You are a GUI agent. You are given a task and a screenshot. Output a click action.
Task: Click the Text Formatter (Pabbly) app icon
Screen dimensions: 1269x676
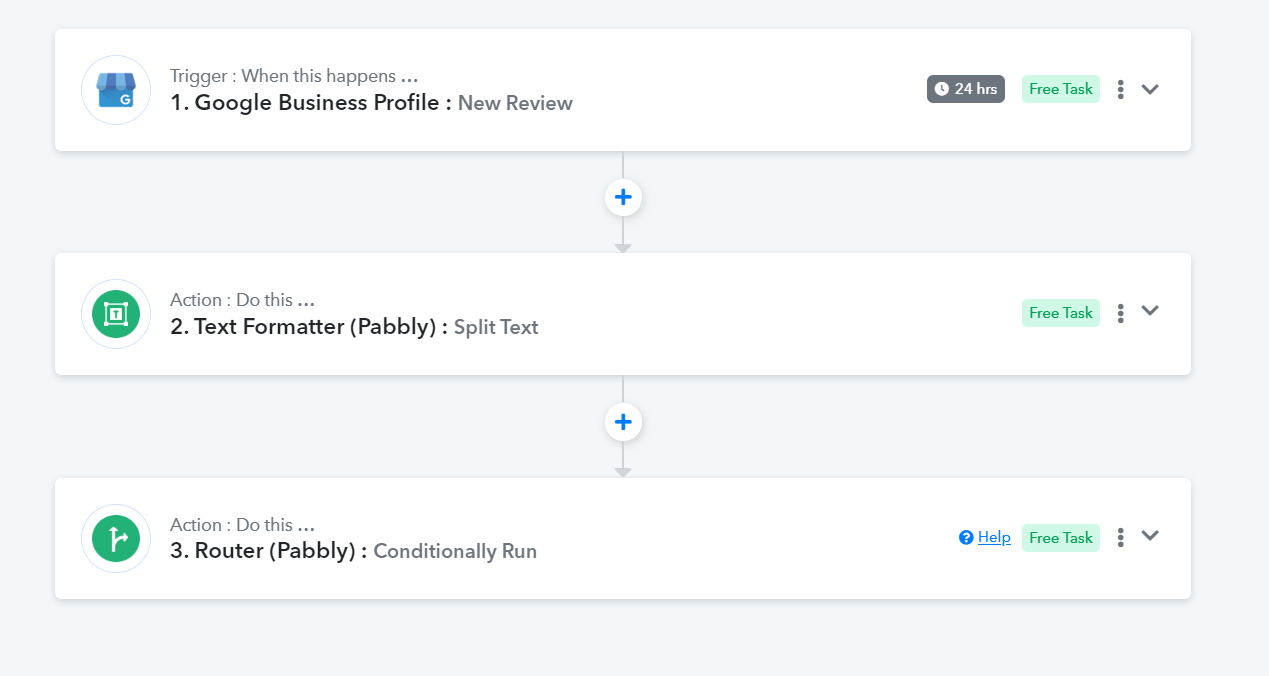(x=116, y=314)
